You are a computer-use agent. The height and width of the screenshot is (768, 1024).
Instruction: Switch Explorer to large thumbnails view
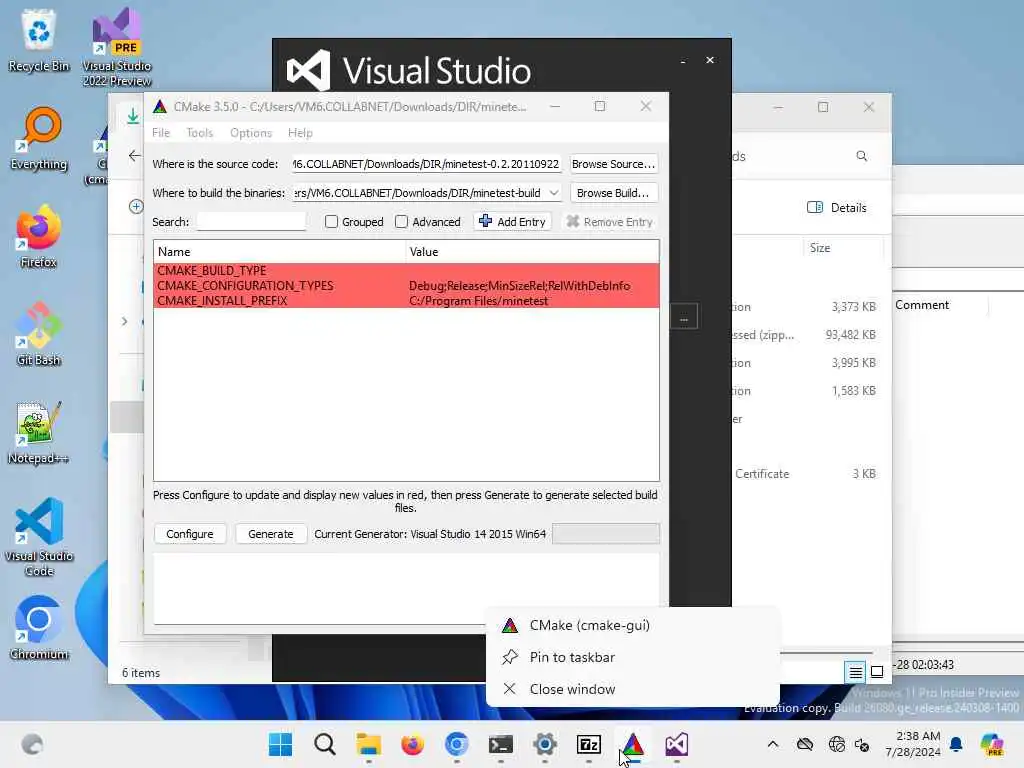click(x=877, y=671)
